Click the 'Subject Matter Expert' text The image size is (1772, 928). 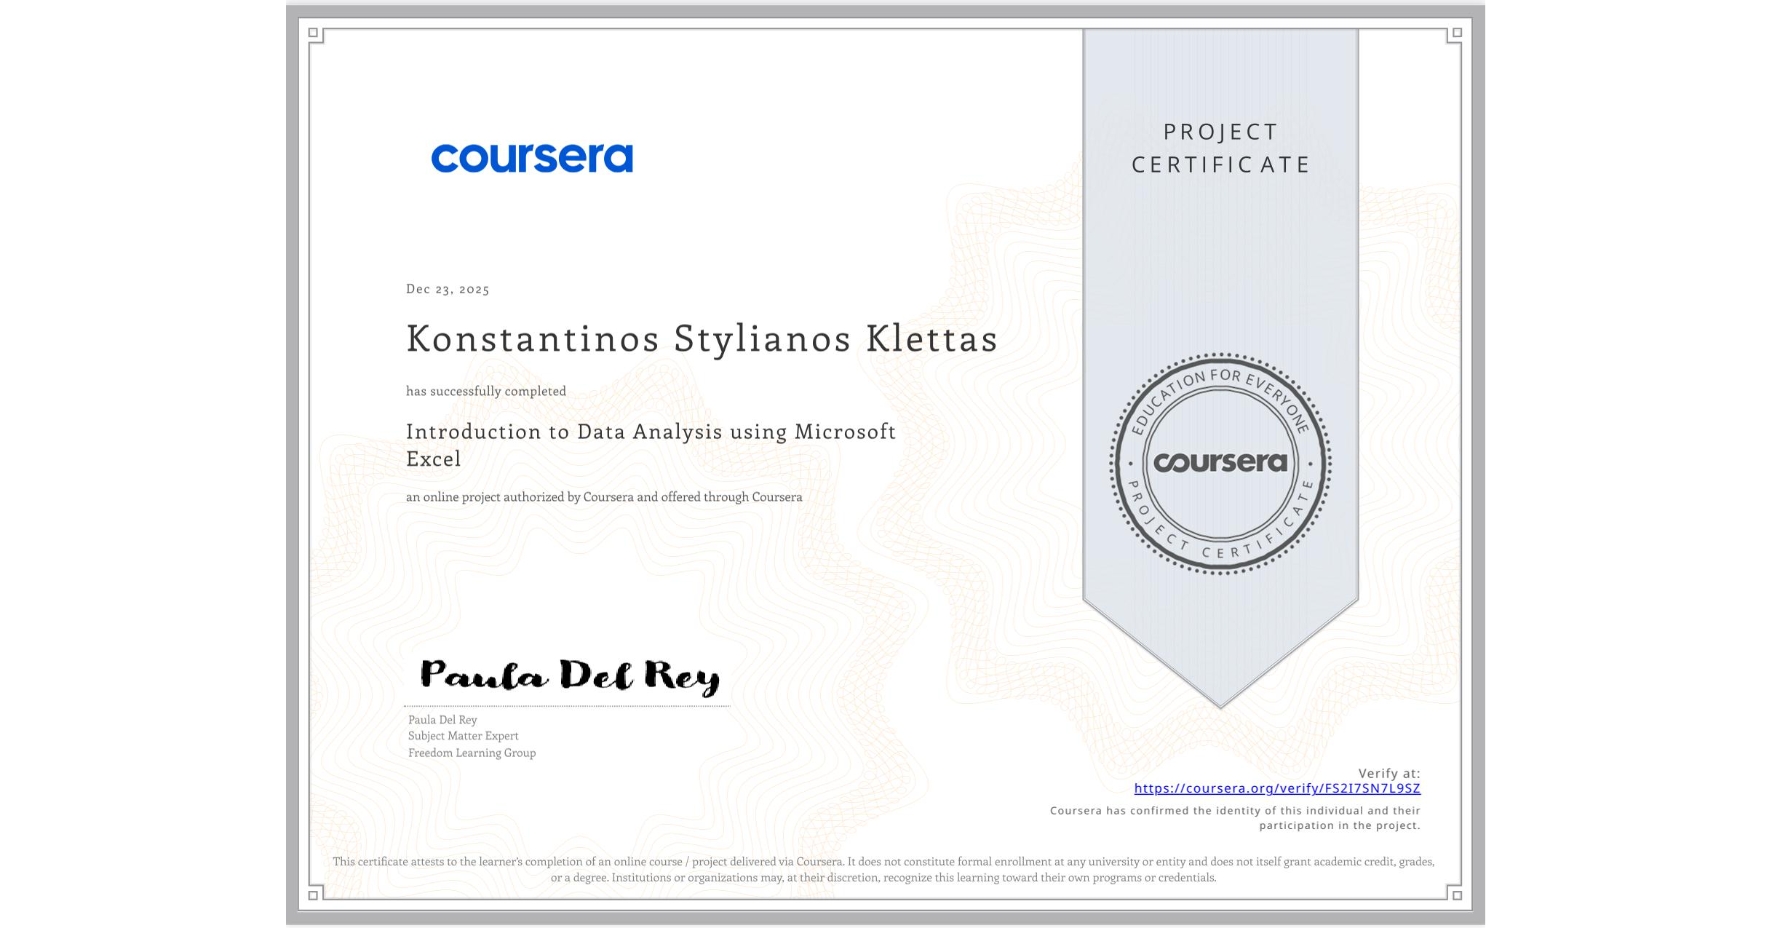[x=463, y=736]
